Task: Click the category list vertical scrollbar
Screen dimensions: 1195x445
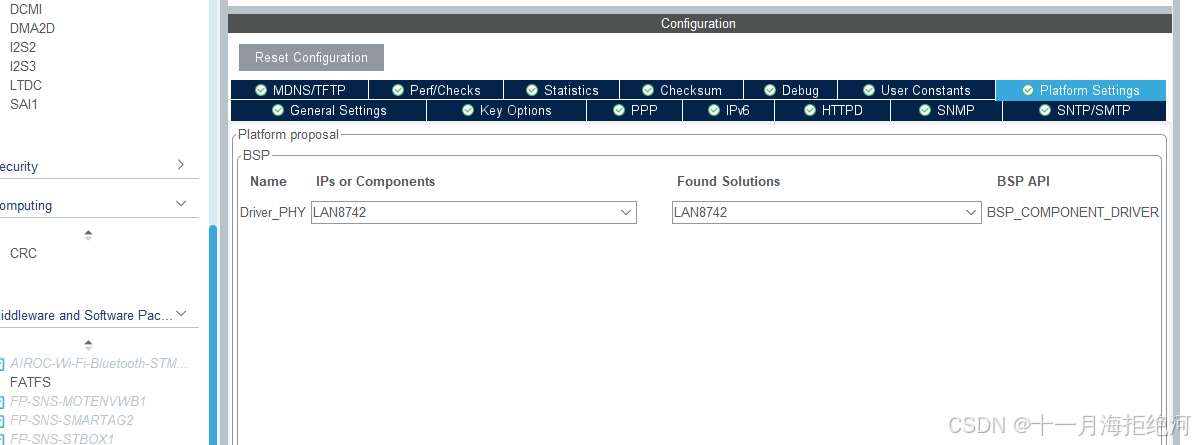Action: pos(213,334)
